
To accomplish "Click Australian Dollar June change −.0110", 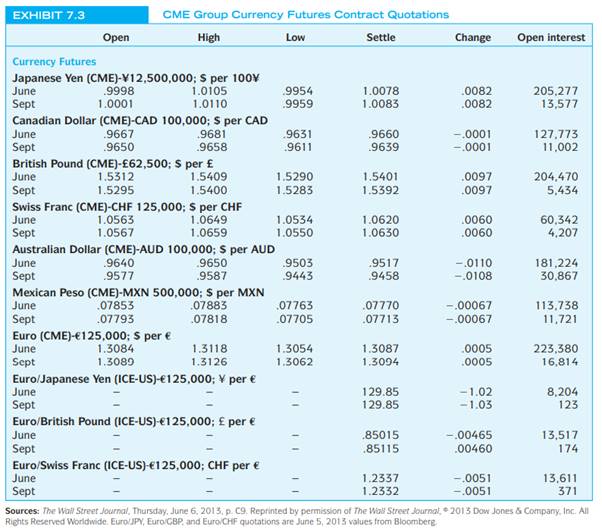I will pos(473,263).
